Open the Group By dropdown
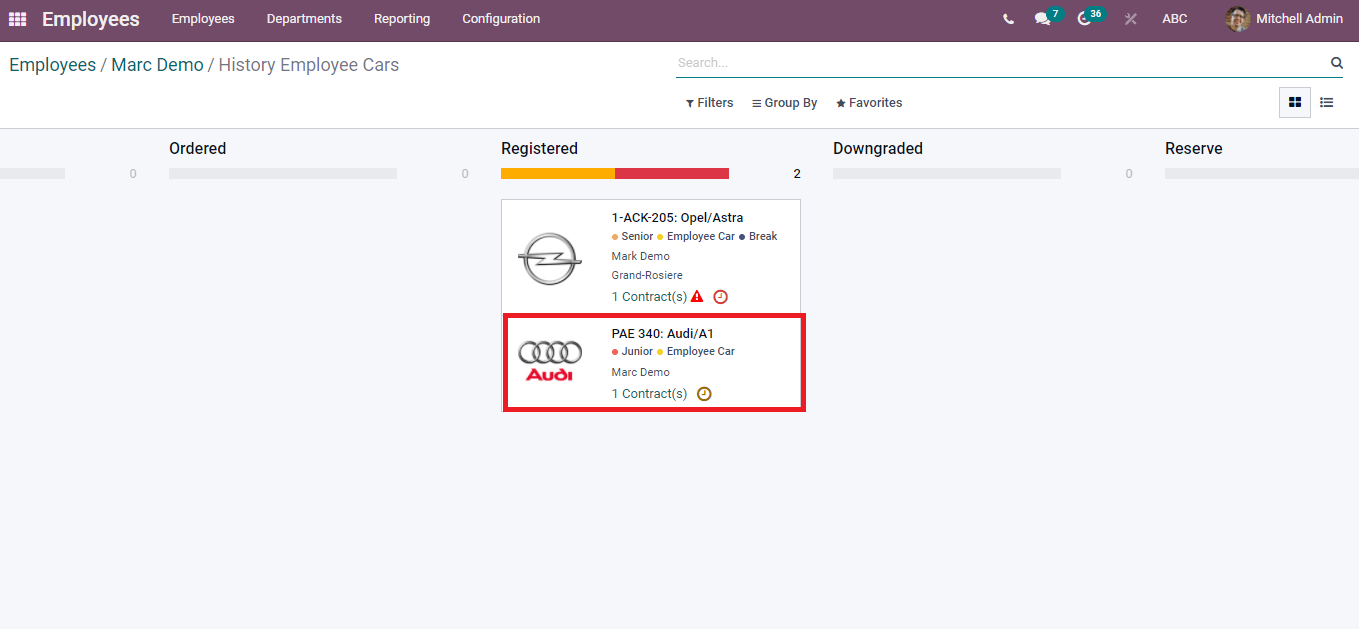Image resolution: width=1359 pixels, height=629 pixels. pyautogui.click(x=785, y=103)
